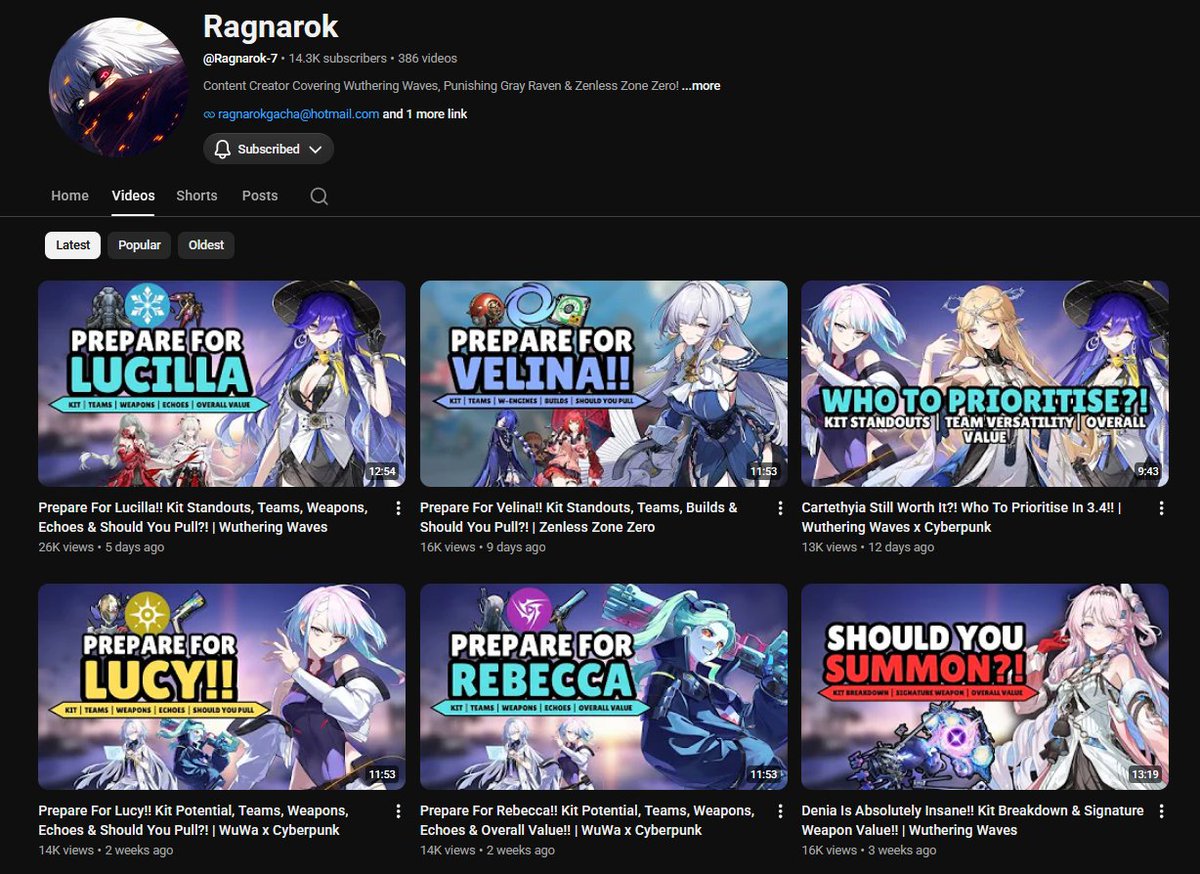Viewport: 1200px width, 874px height.
Task: Open more options for Prepare For Velina video
Action: 780,508
